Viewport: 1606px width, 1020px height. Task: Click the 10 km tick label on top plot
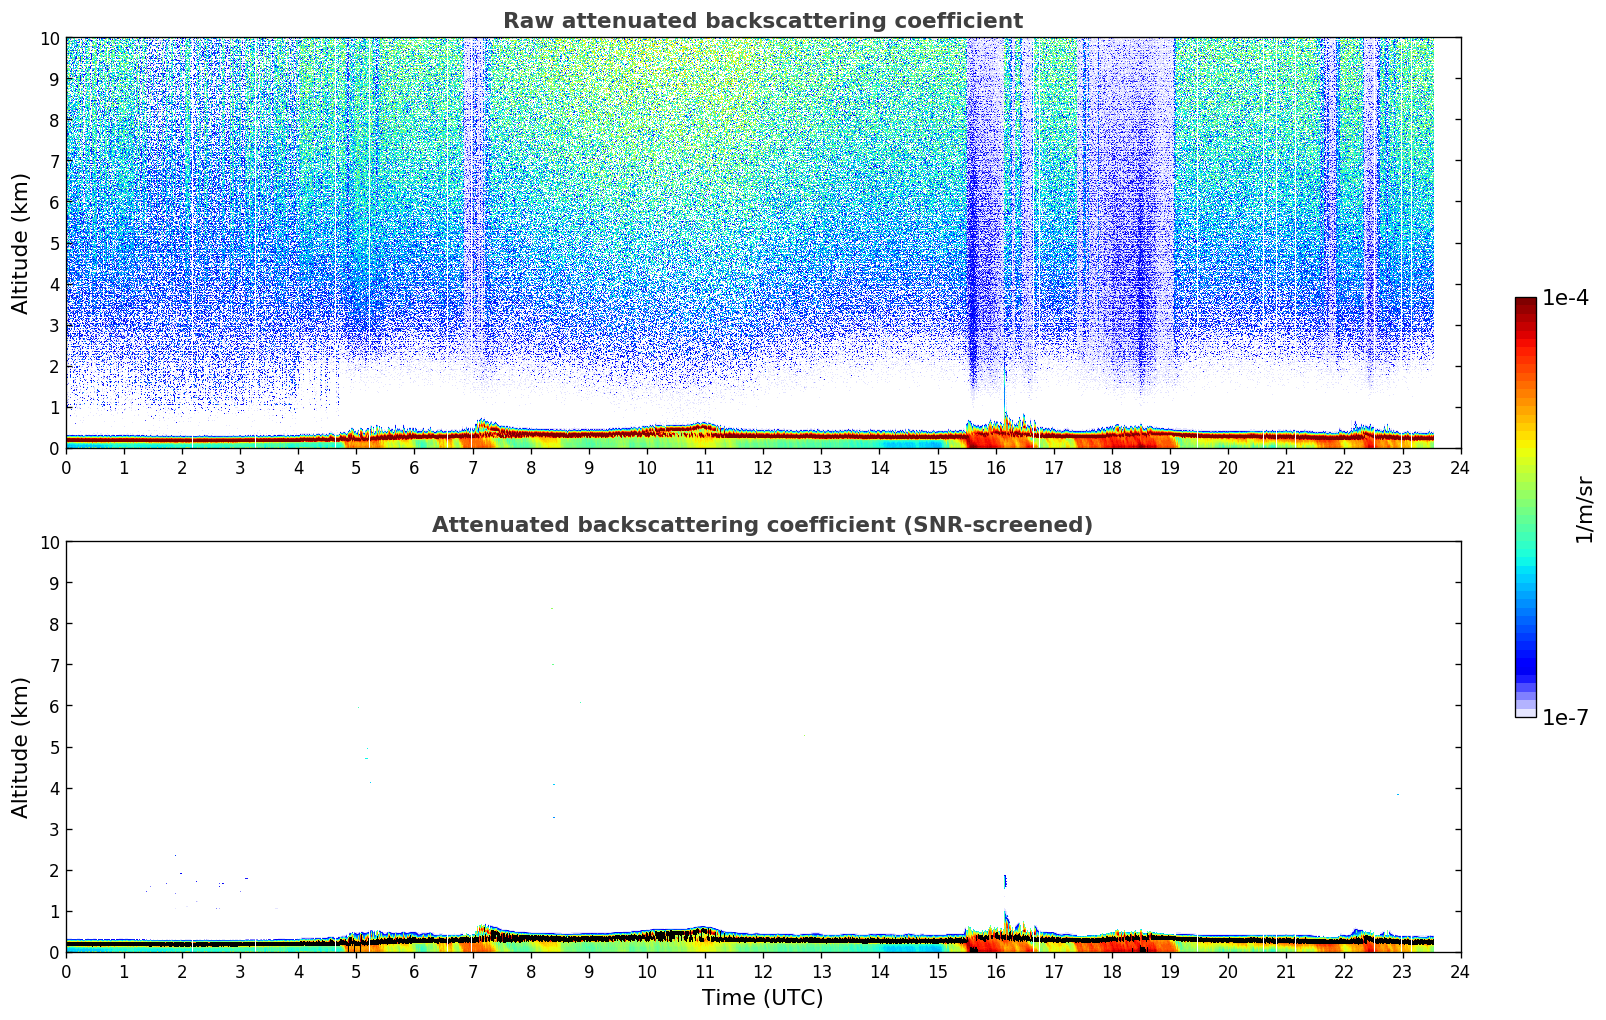(49, 38)
